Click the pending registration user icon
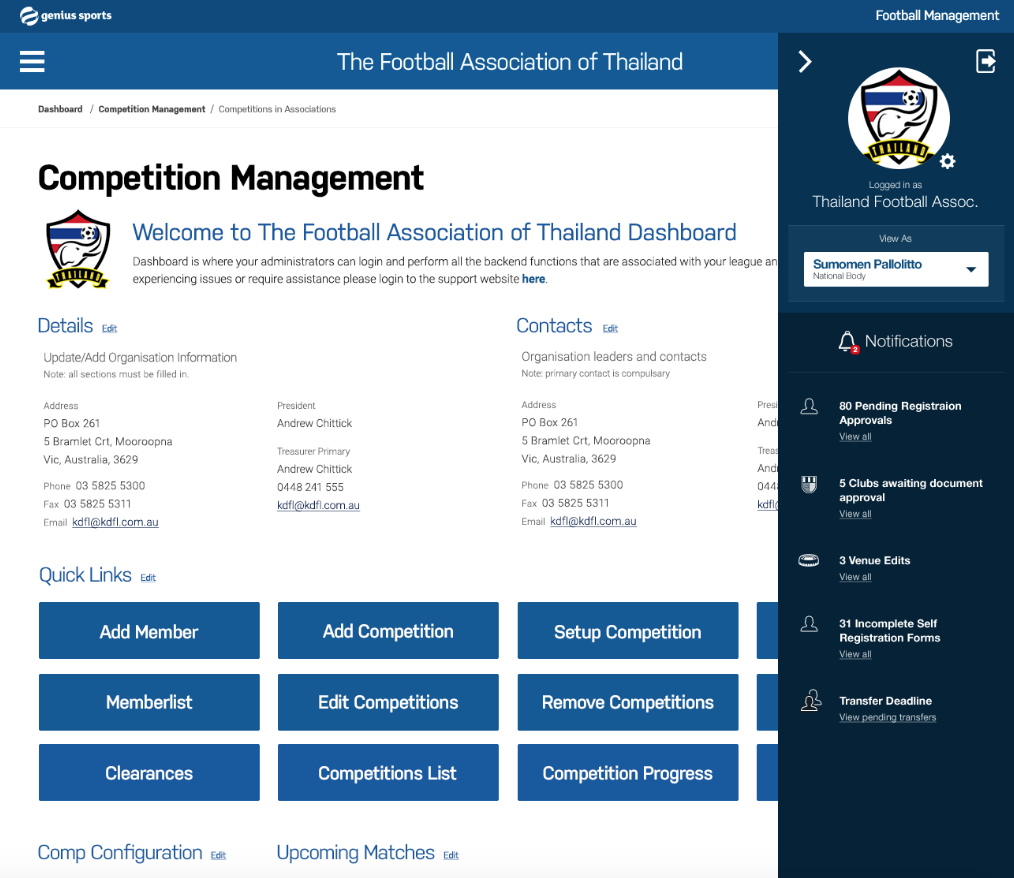Image resolution: width=1014 pixels, height=878 pixels. tap(809, 406)
